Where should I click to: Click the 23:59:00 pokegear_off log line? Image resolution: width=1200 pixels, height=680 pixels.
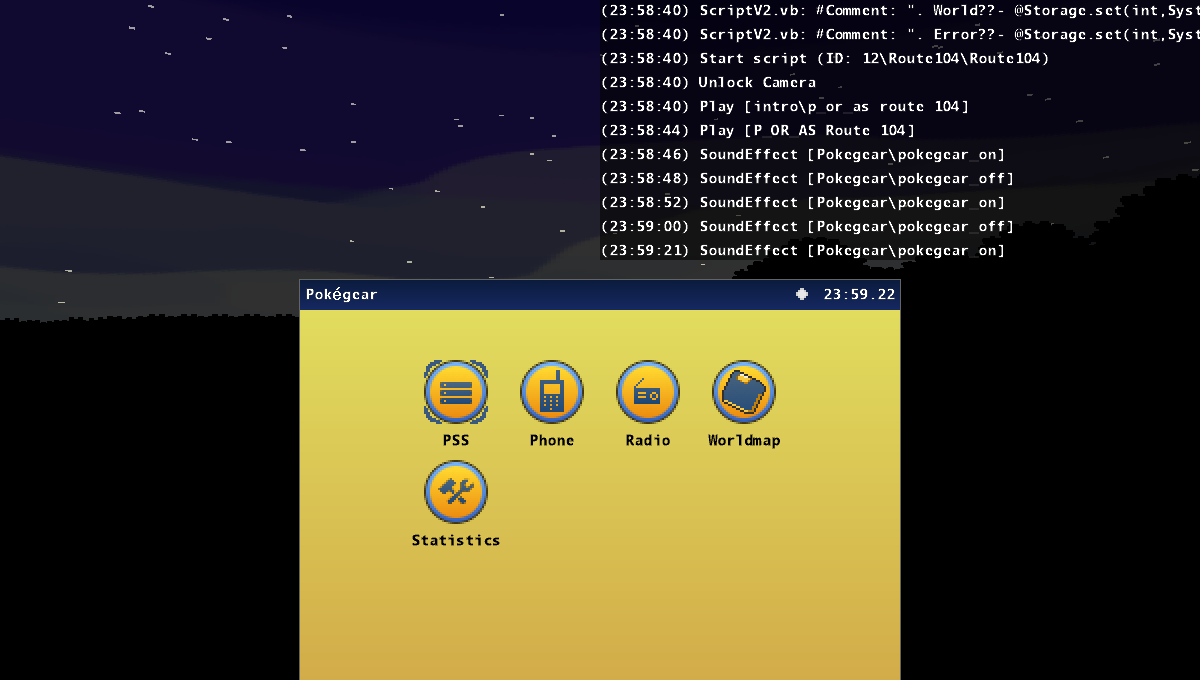[x=808, y=226]
